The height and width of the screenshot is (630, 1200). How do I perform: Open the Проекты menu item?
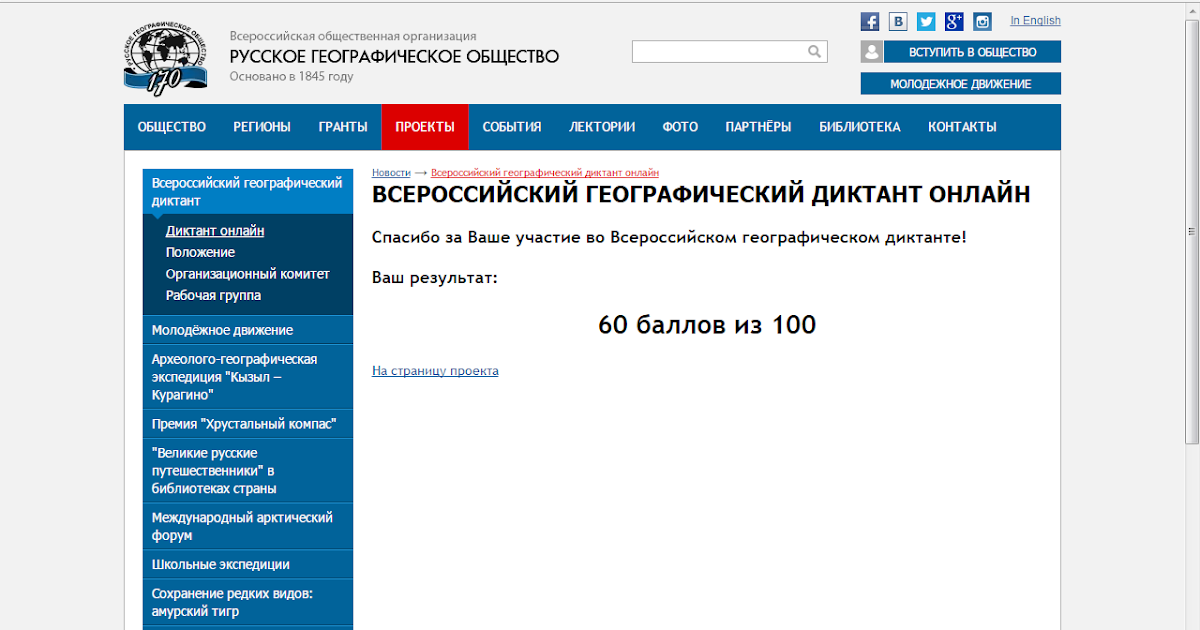point(425,127)
